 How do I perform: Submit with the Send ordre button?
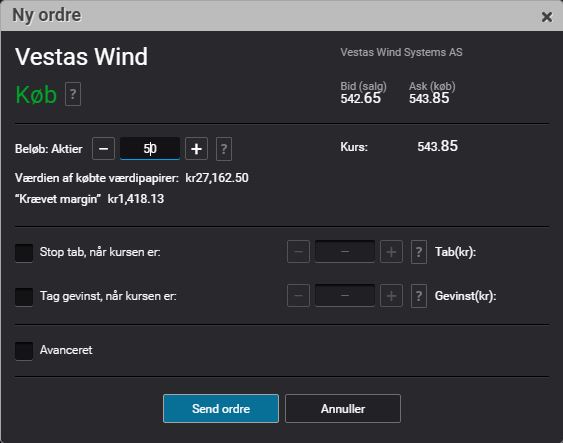(221, 409)
